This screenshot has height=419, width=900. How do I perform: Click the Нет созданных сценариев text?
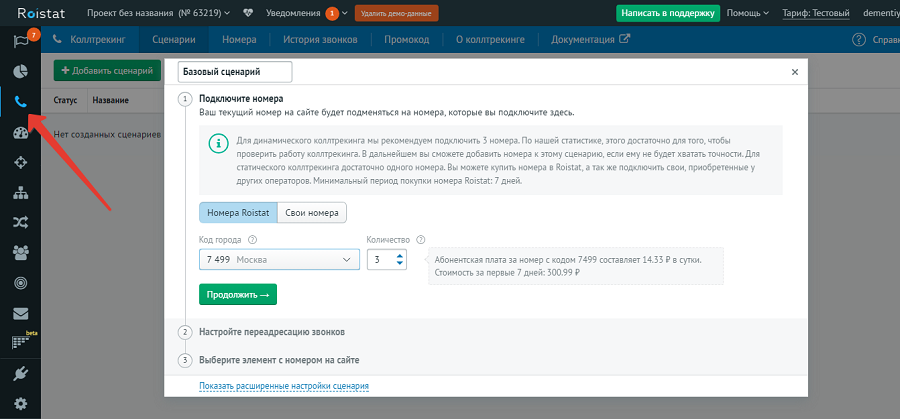pyautogui.click(x=107, y=134)
